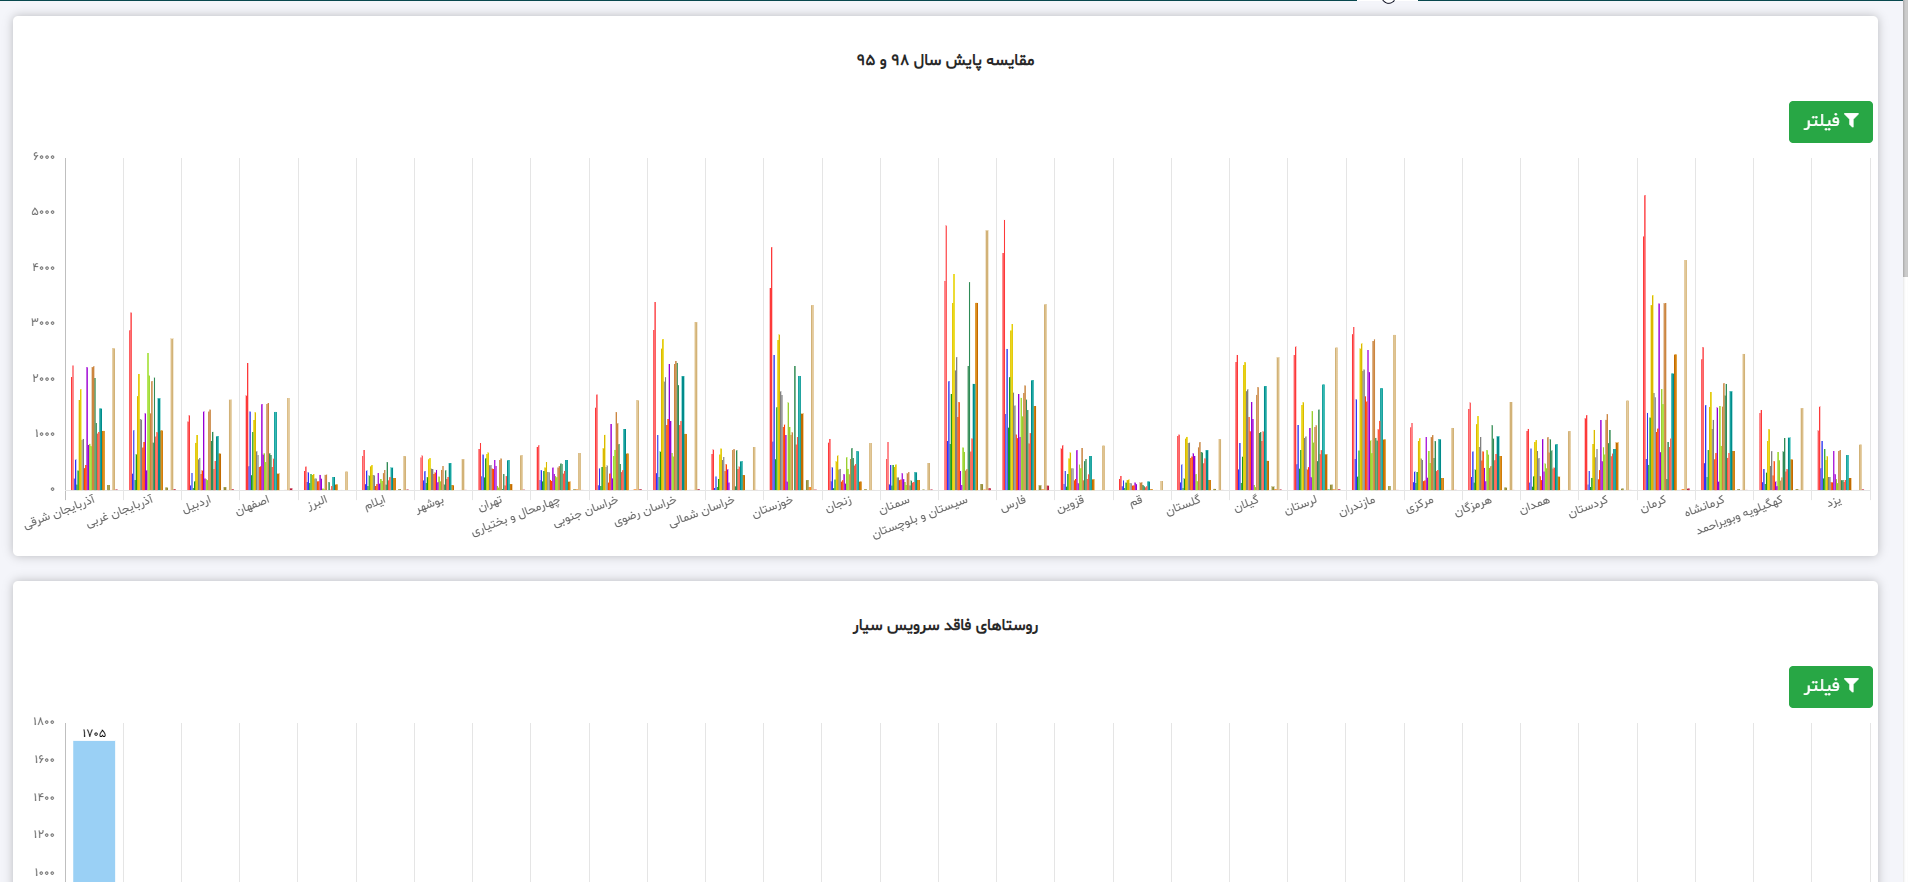The width and height of the screenshot is (1908, 882).
Task: Click the title روستاهای فاقد سرویس سیار
Action: point(945,626)
